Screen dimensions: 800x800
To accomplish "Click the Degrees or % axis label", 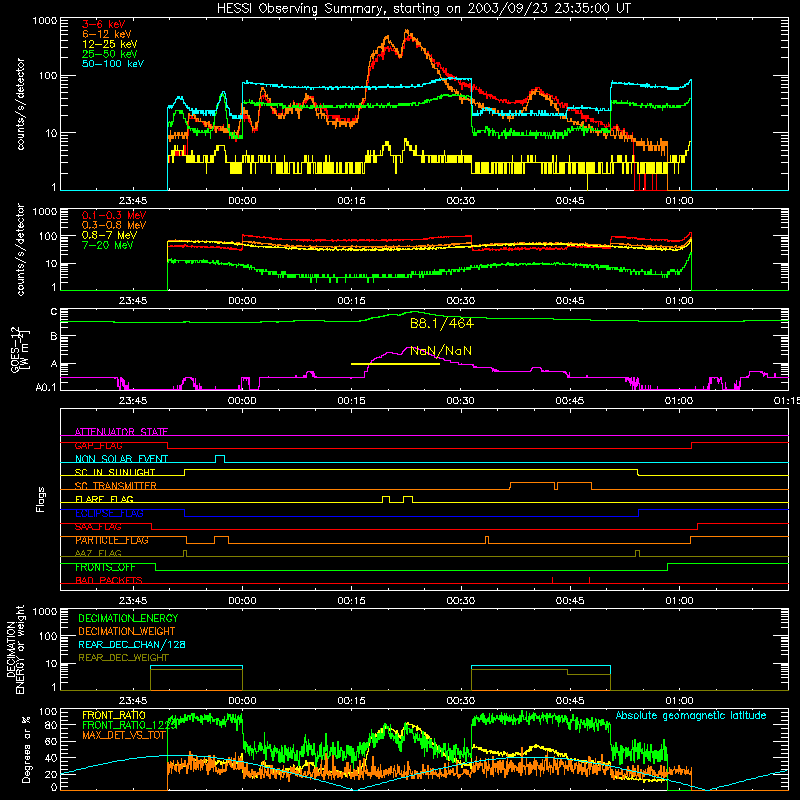I will tap(26, 749).
